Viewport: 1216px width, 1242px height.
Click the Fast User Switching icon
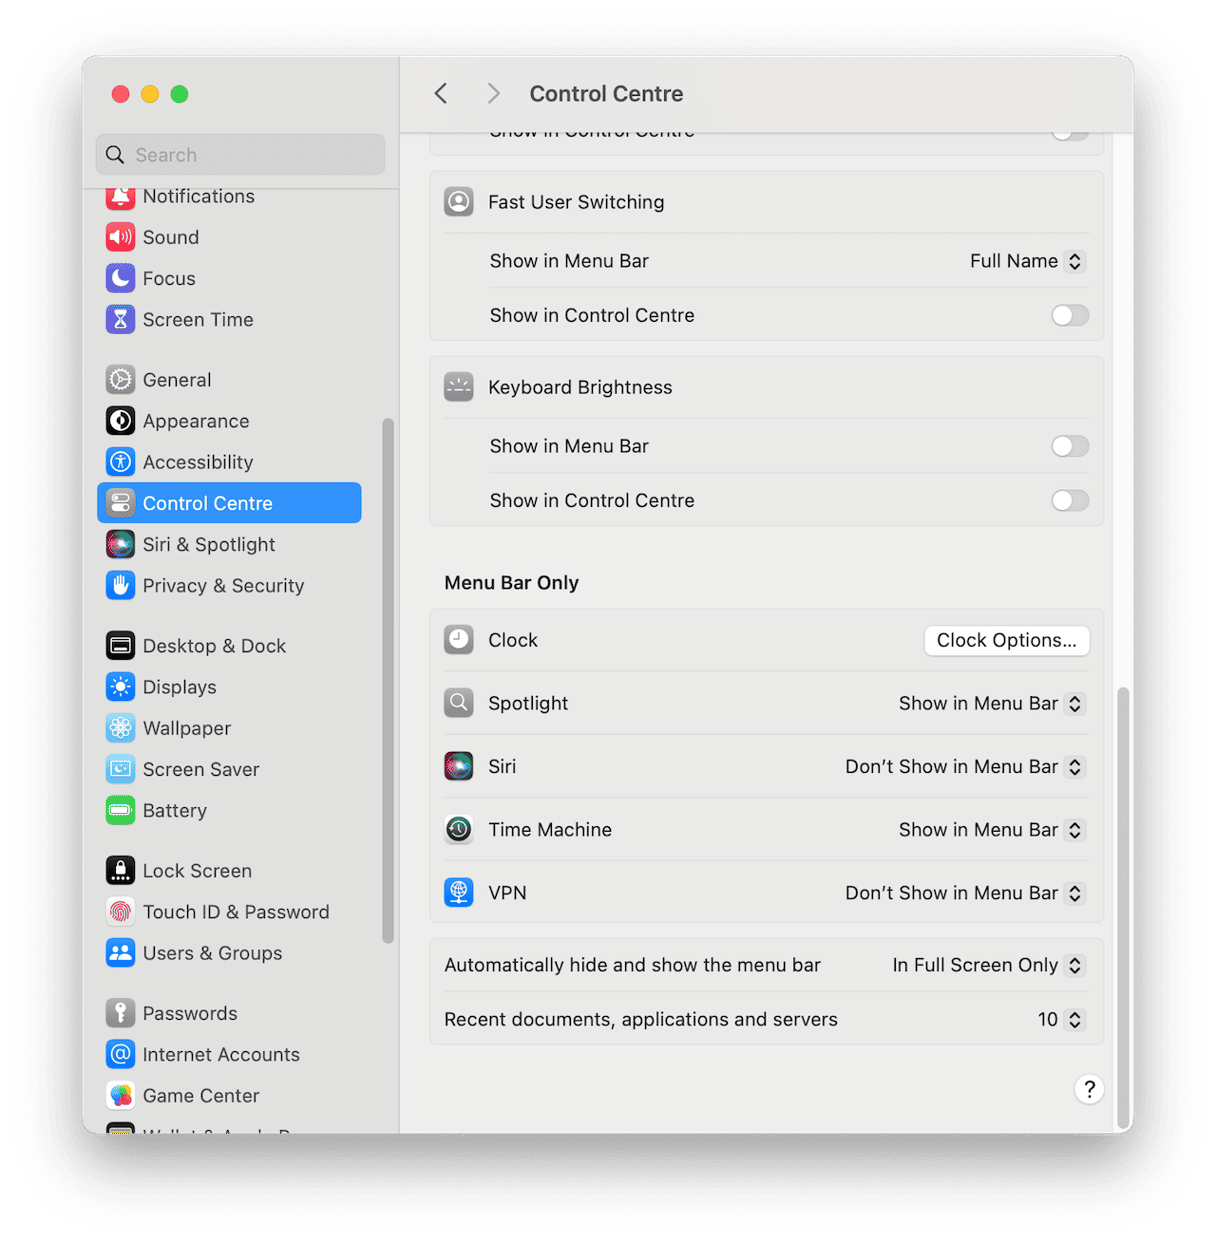459,202
